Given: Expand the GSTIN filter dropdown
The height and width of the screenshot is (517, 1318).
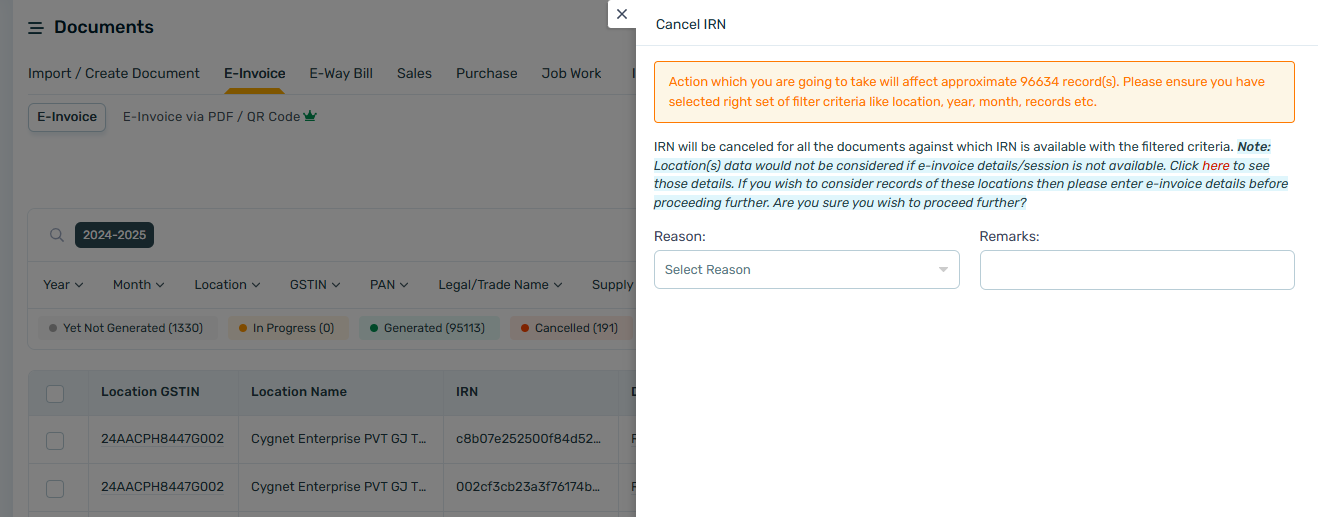Looking at the screenshot, I should tap(315, 285).
